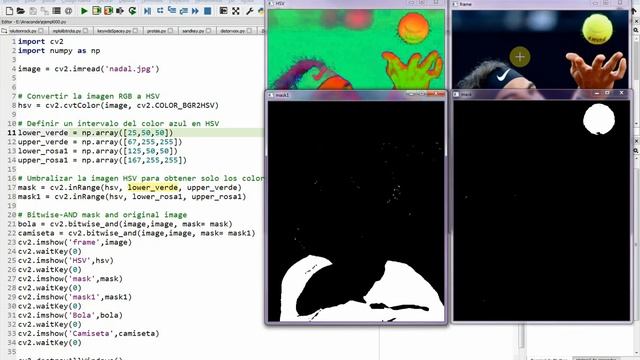Run current cell and advance to next
This screenshot has width=640, height=360.
(108, 11)
